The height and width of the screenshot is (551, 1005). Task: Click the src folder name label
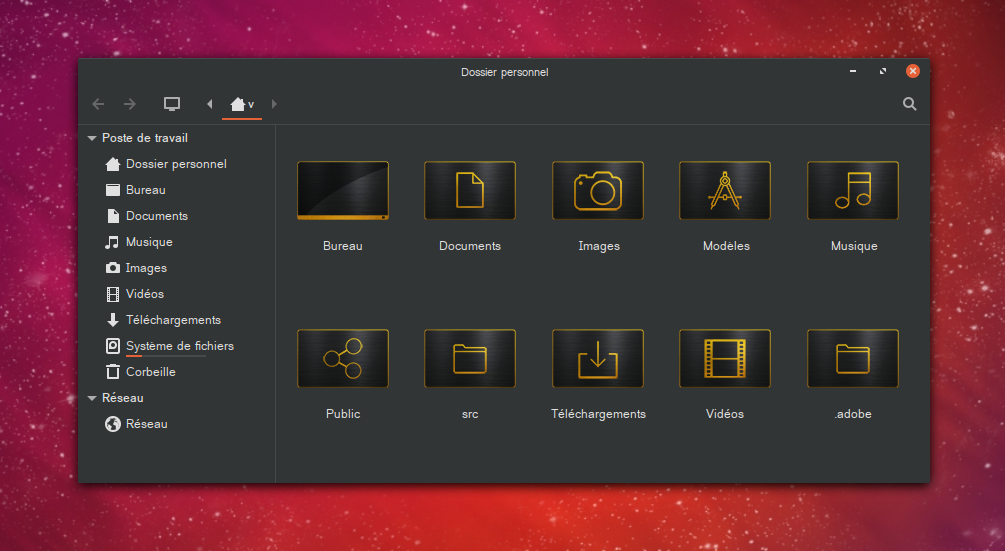(x=470, y=415)
